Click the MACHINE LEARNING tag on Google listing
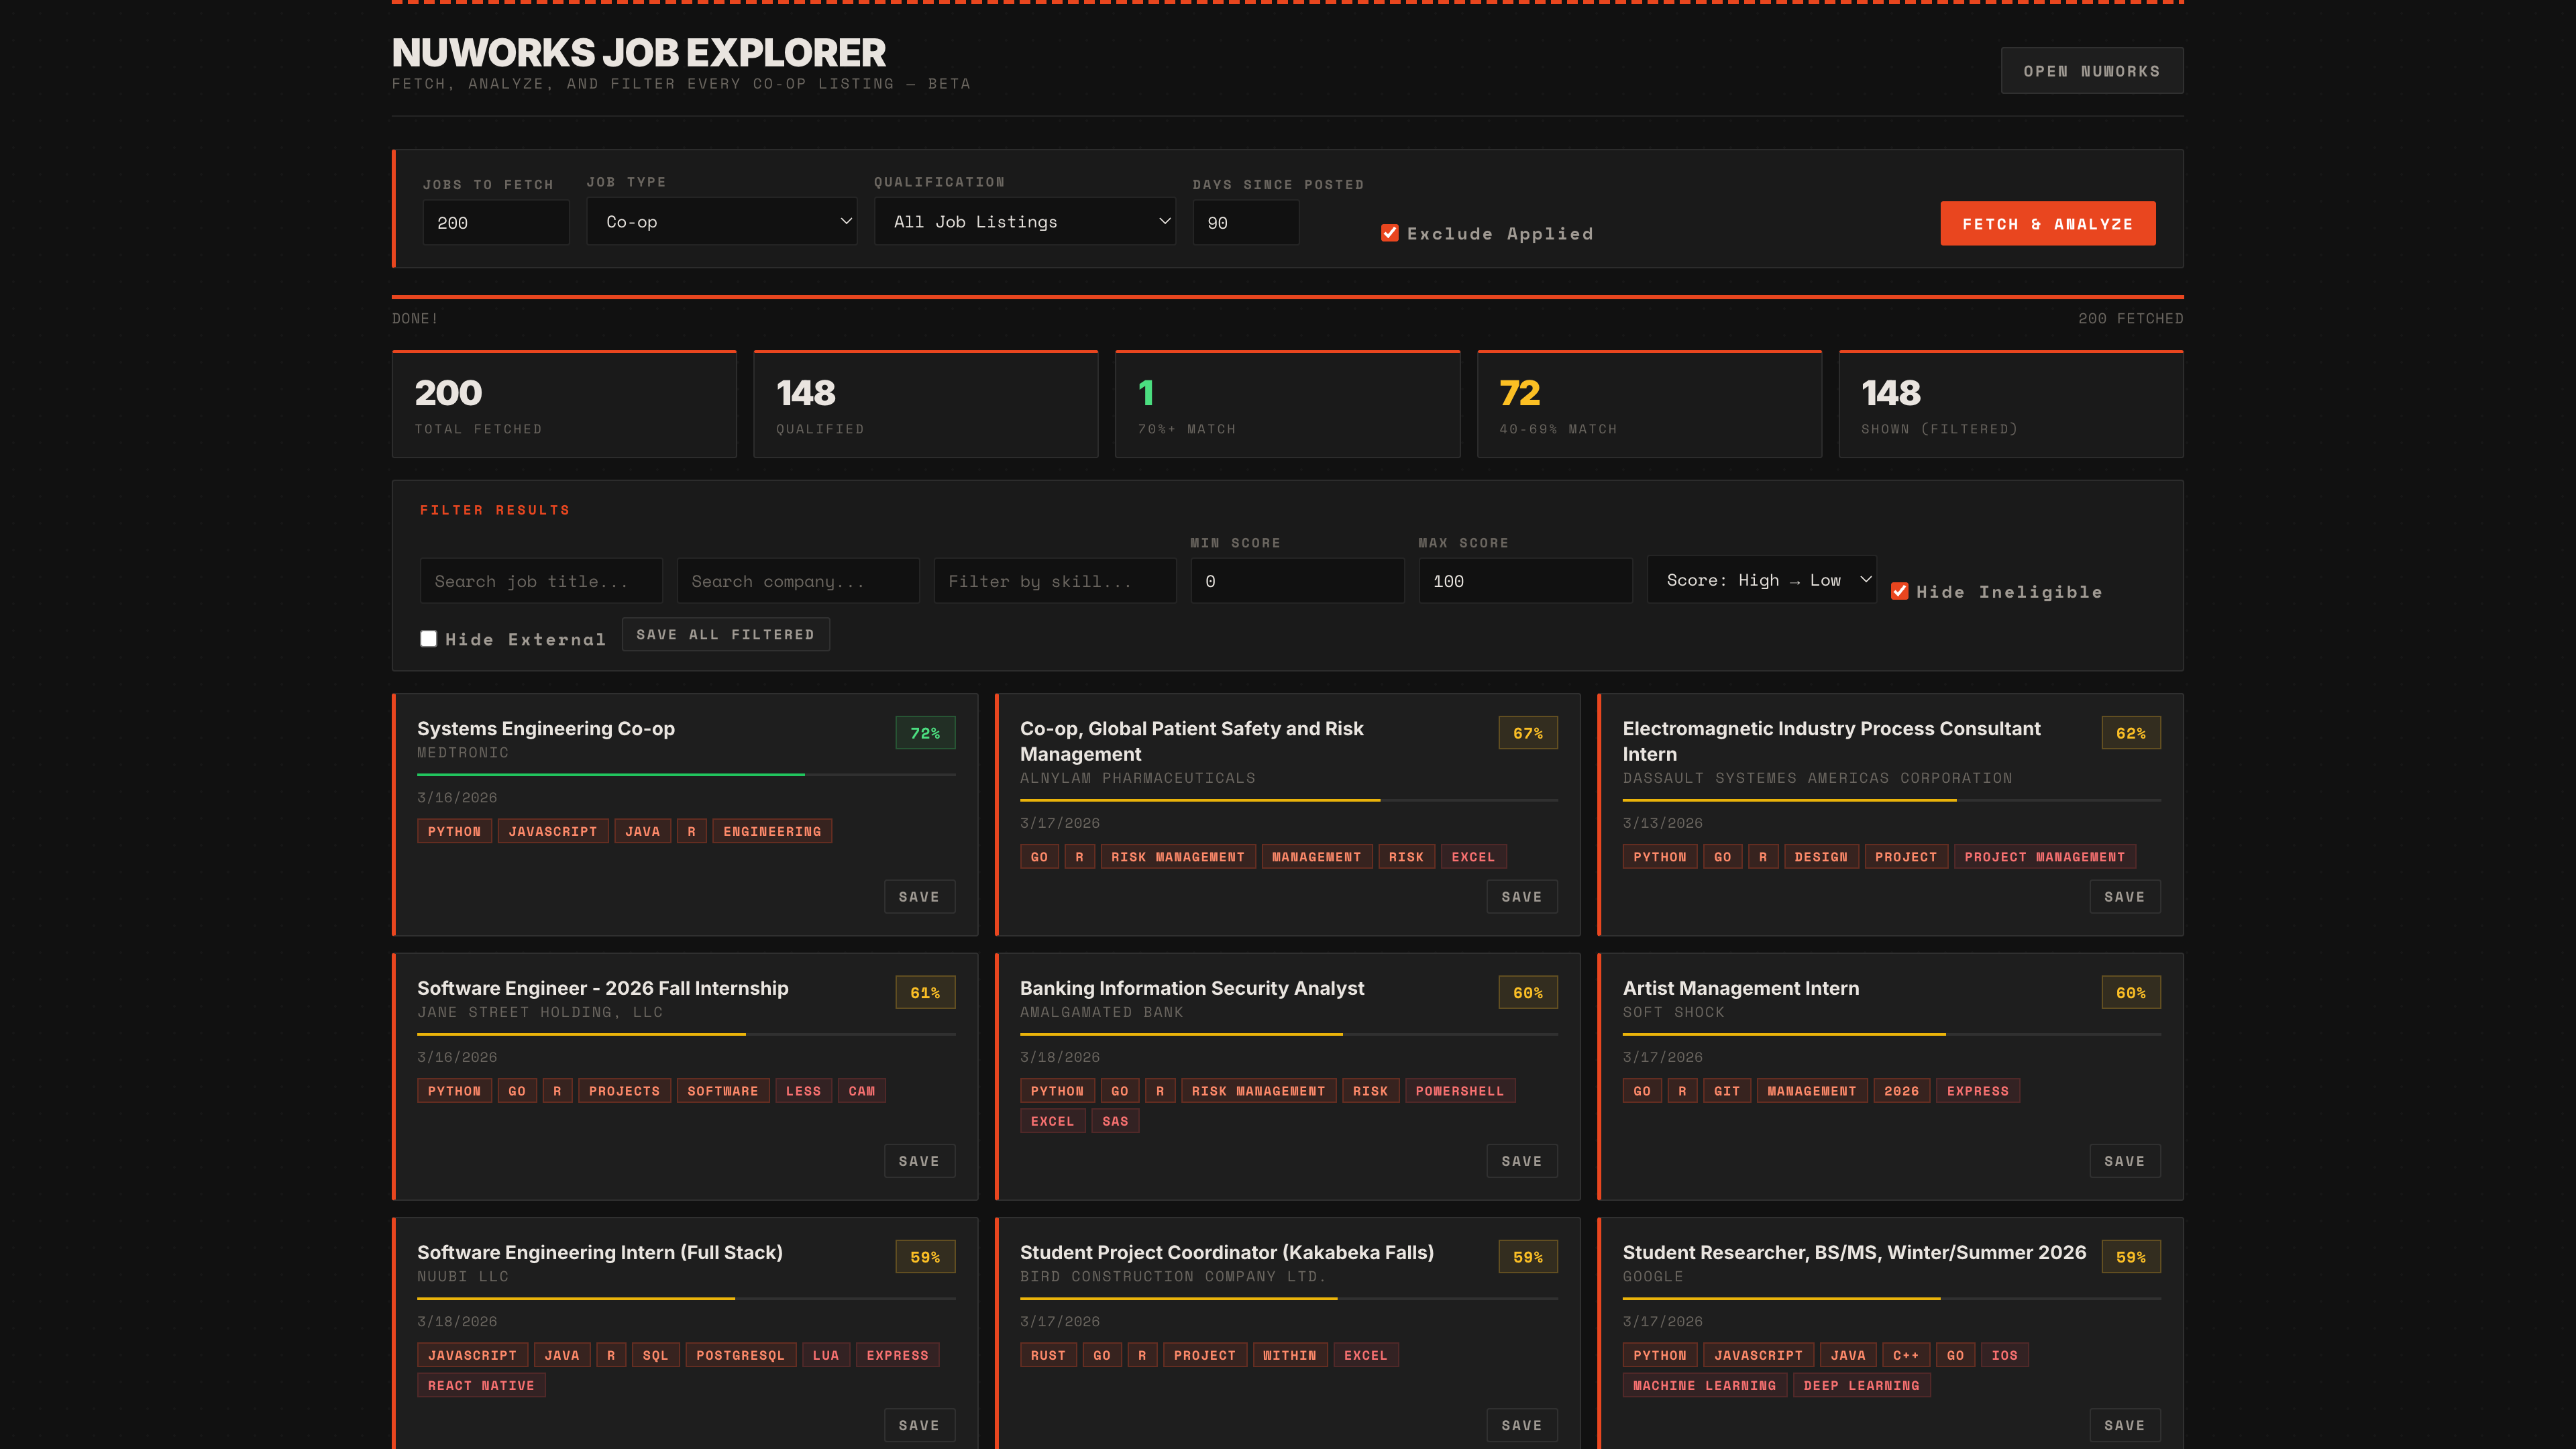Viewport: 2576px width, 1449px height. coord(1704,1385)
